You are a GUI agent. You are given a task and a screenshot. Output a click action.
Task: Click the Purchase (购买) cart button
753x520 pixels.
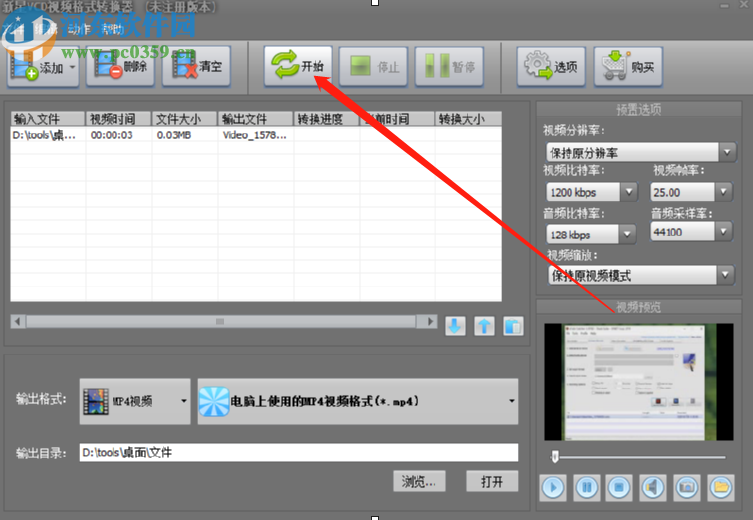click(x=628, y=67)
